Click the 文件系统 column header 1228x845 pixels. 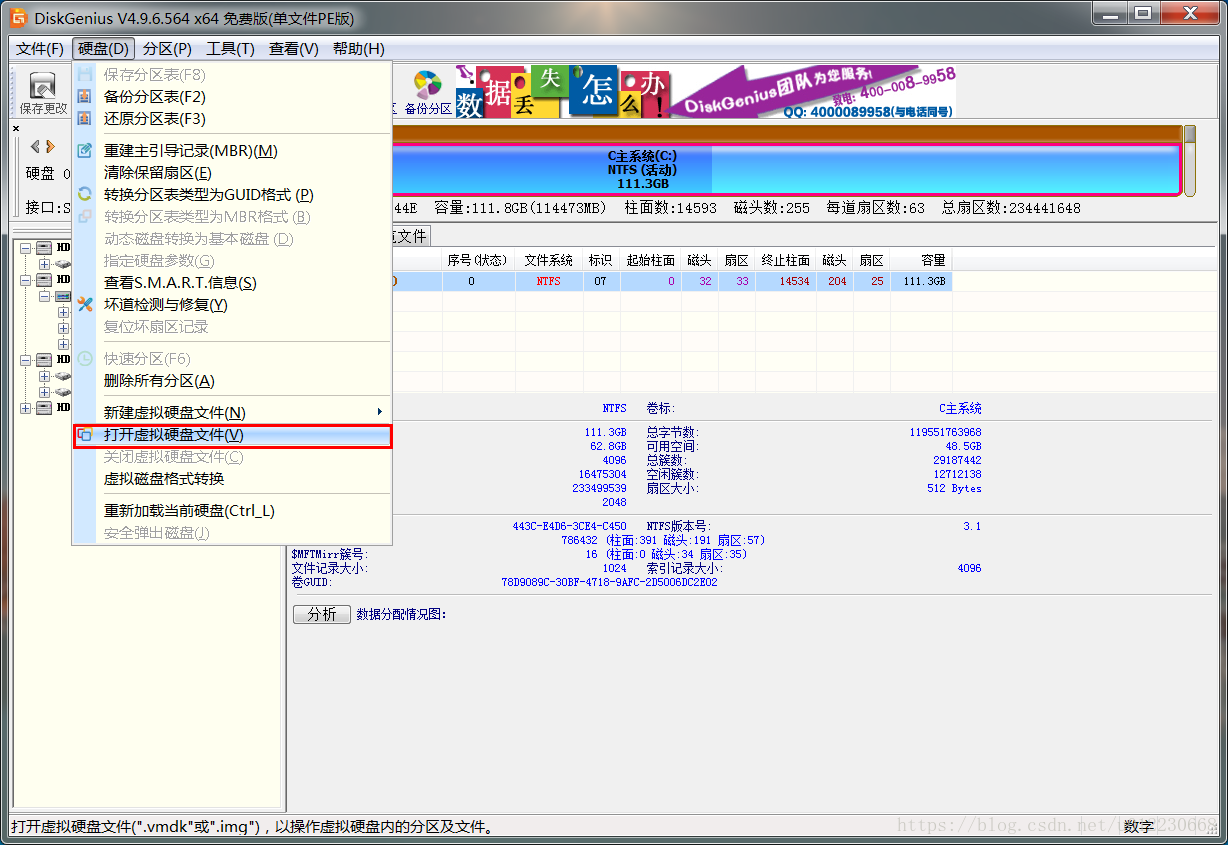tap(549, 260)
